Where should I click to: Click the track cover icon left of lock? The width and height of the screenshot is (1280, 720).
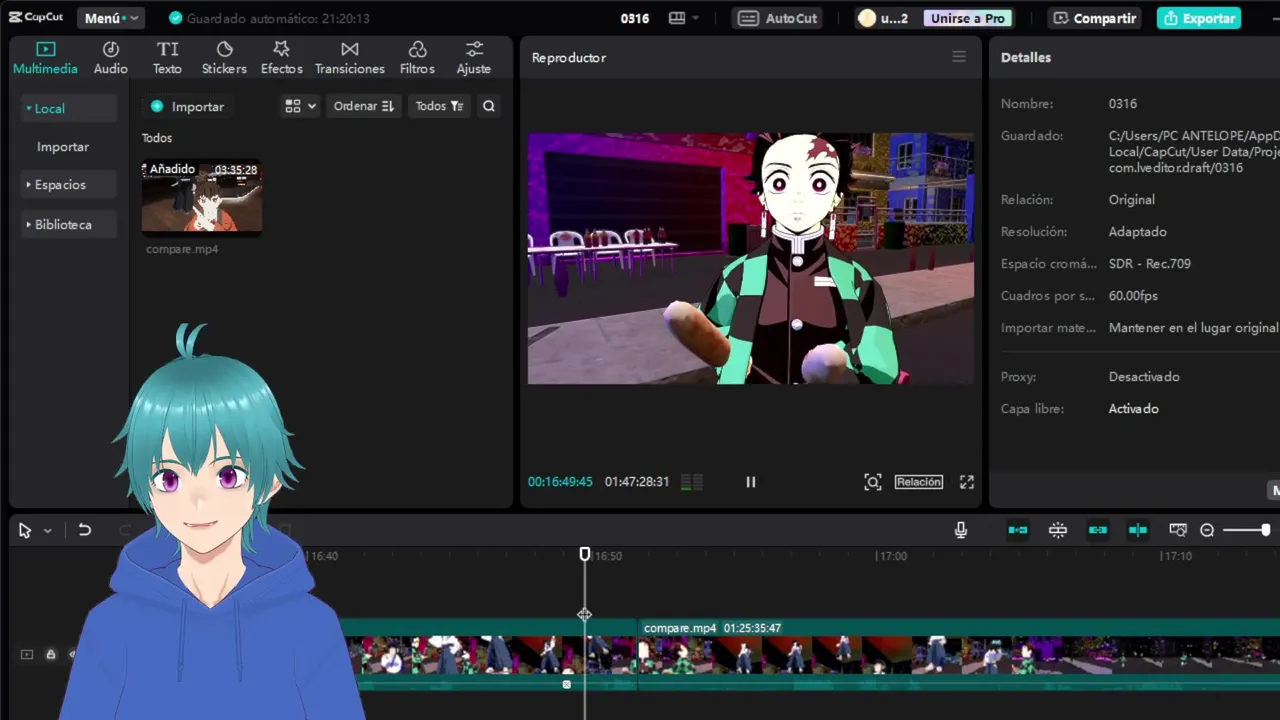[x=27, y=654]
